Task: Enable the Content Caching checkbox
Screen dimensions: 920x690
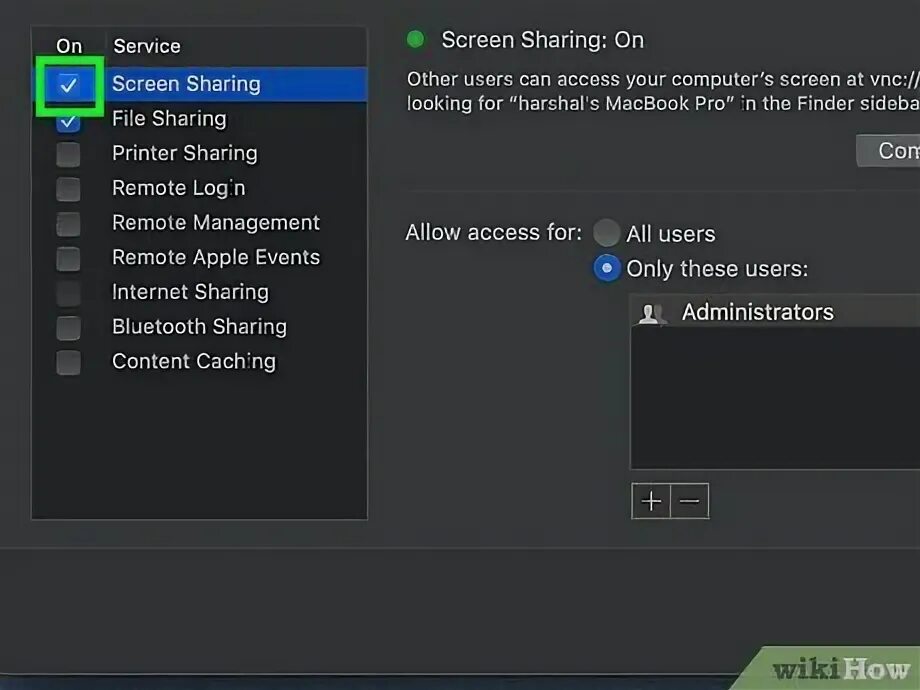Action: [x=68, y=362]
